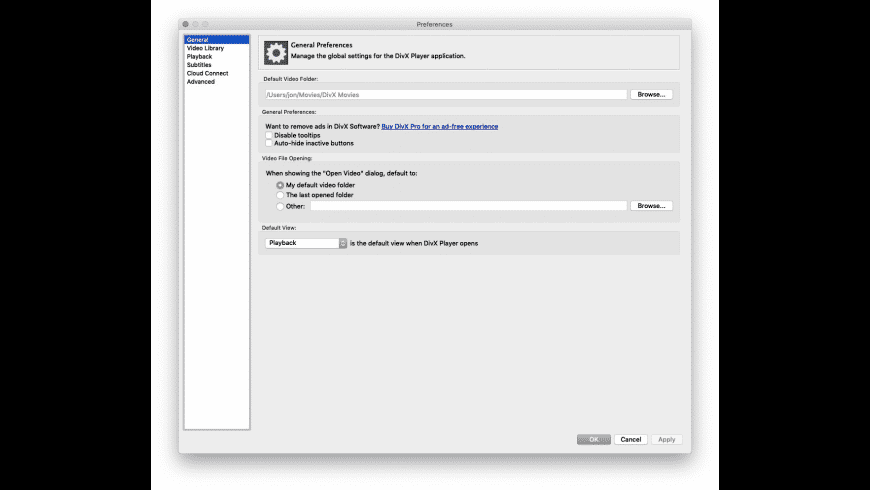Browse for the default video folder
Screen dimensions: 870x490
[x=651, y=95]
